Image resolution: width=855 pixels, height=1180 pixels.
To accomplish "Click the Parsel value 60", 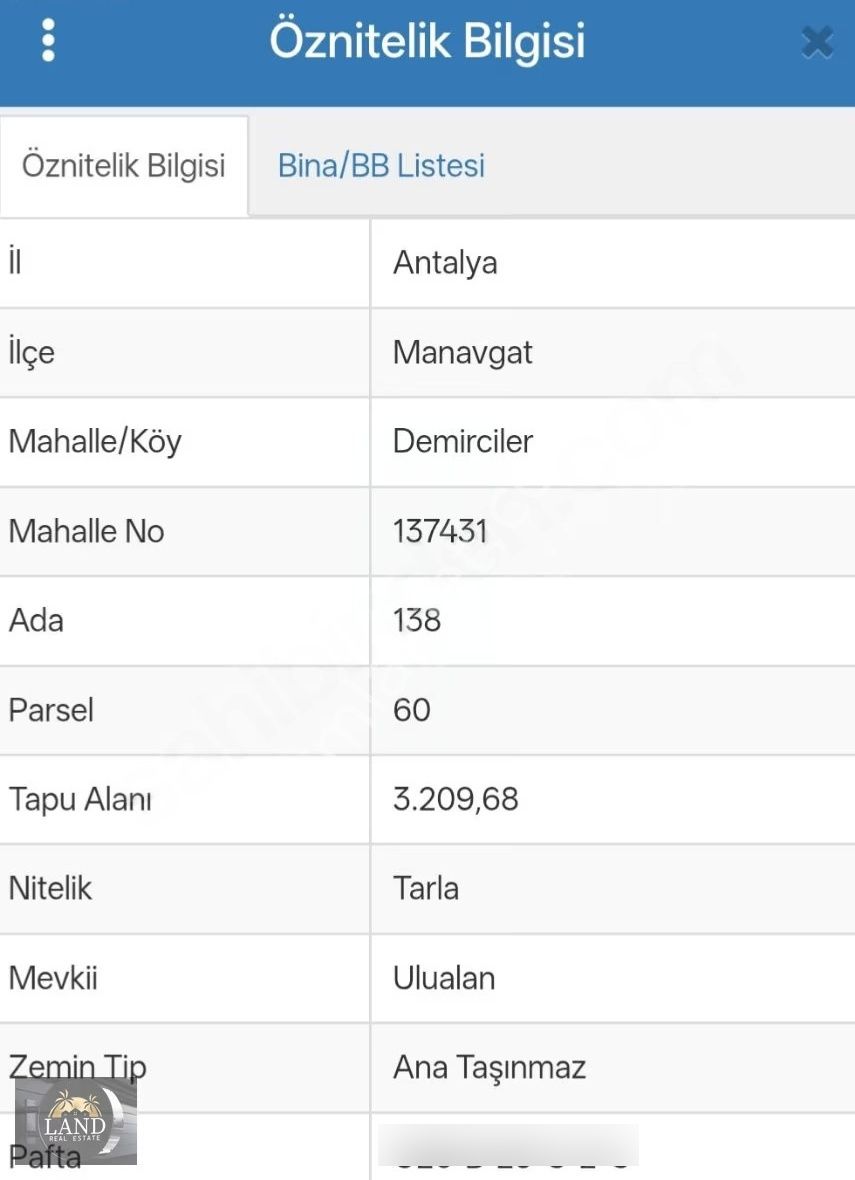I will click(x=413, y=710).
